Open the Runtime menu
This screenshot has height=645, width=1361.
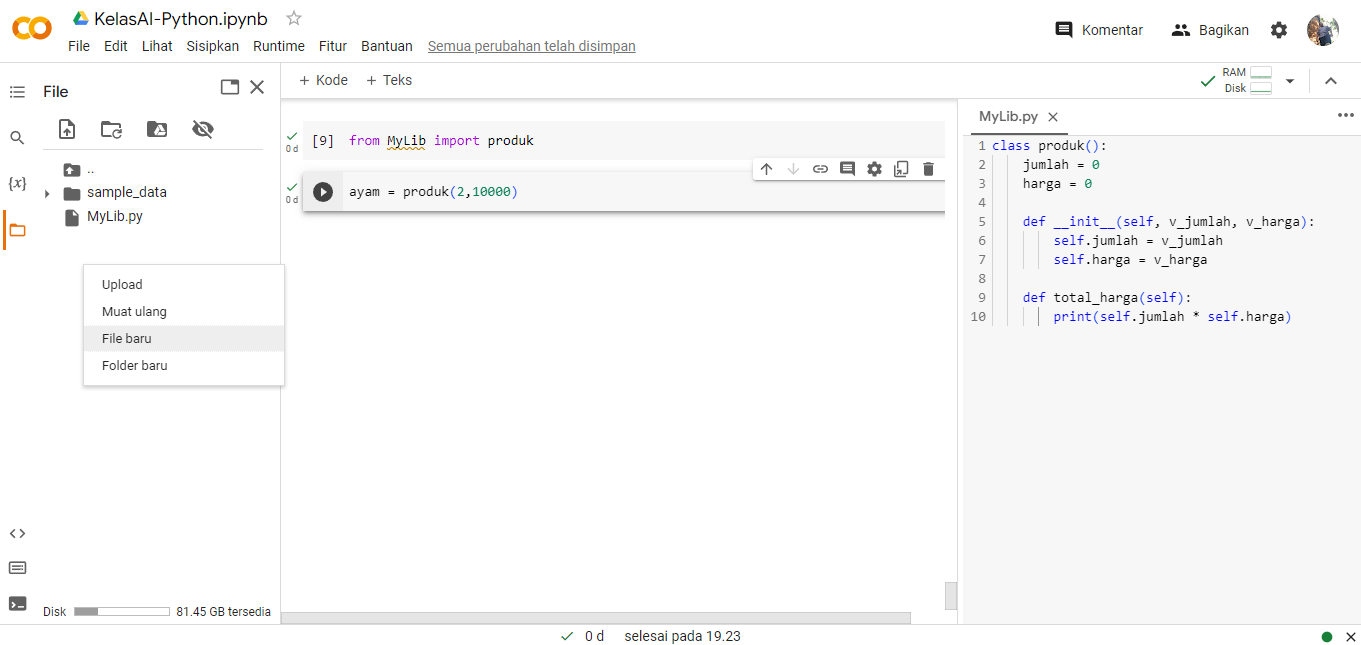point(279,46)
